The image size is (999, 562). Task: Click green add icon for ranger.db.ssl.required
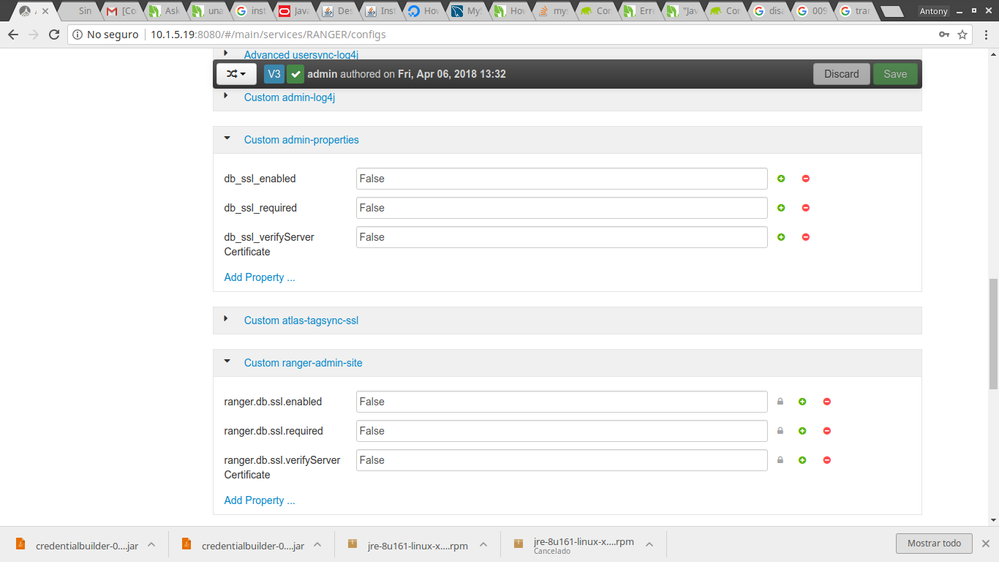[x=802, y=431]
